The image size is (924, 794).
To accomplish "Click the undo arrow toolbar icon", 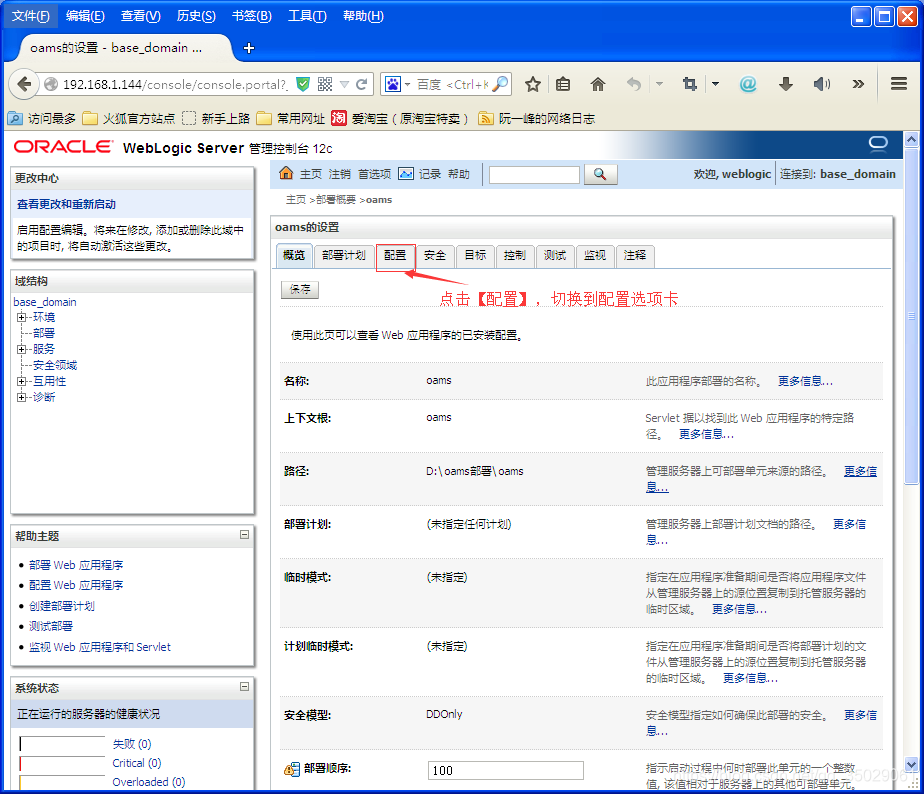I will [633, 84].
